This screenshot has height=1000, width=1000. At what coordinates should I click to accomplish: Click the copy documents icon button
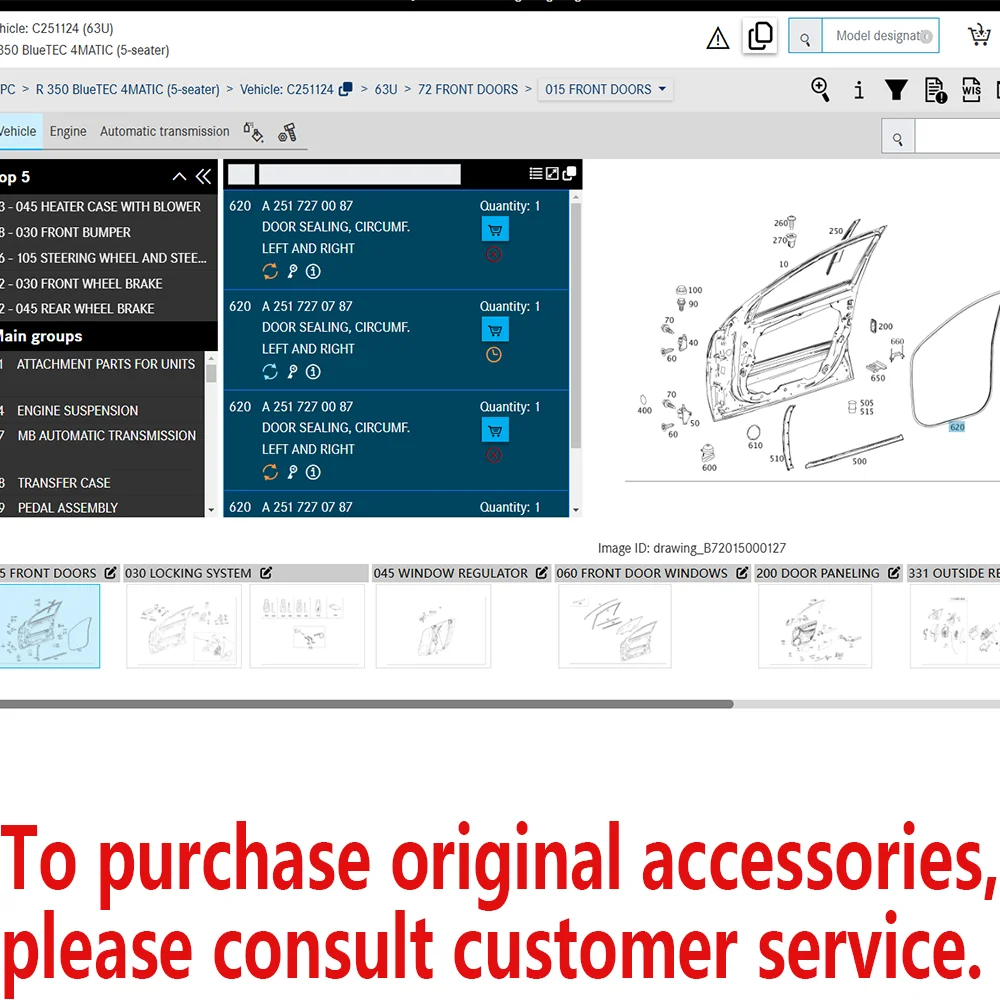[760, 36]
